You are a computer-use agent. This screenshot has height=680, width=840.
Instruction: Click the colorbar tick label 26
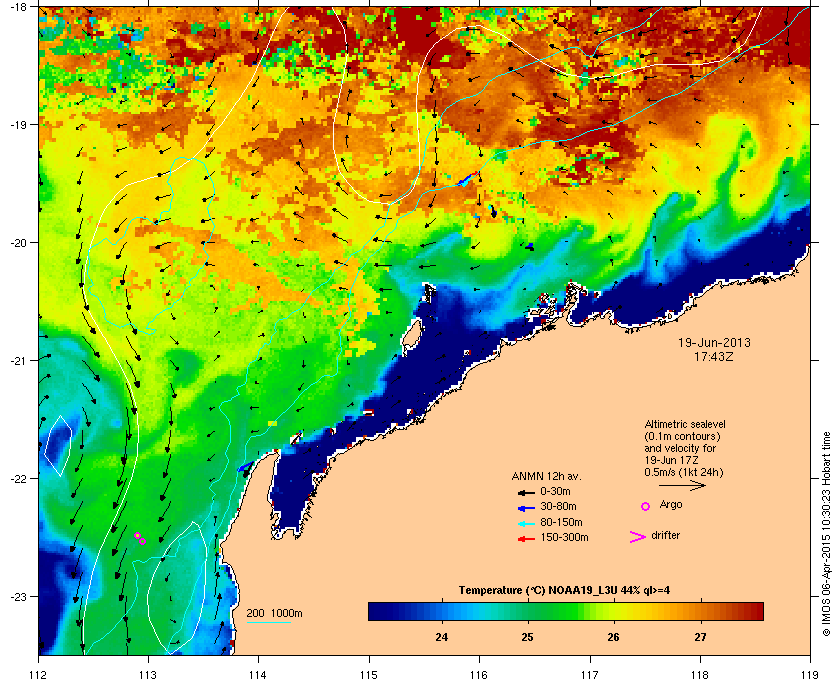tap(613, 637)
